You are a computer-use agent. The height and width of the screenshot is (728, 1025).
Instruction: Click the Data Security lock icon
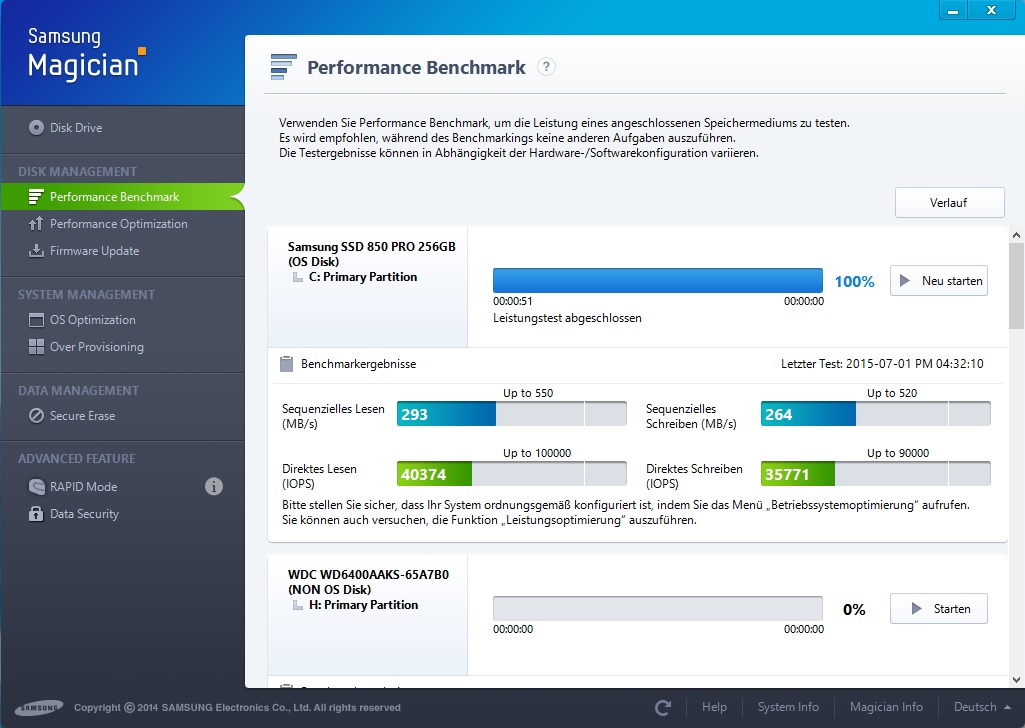pyautogui.click(x=36, y=514)
